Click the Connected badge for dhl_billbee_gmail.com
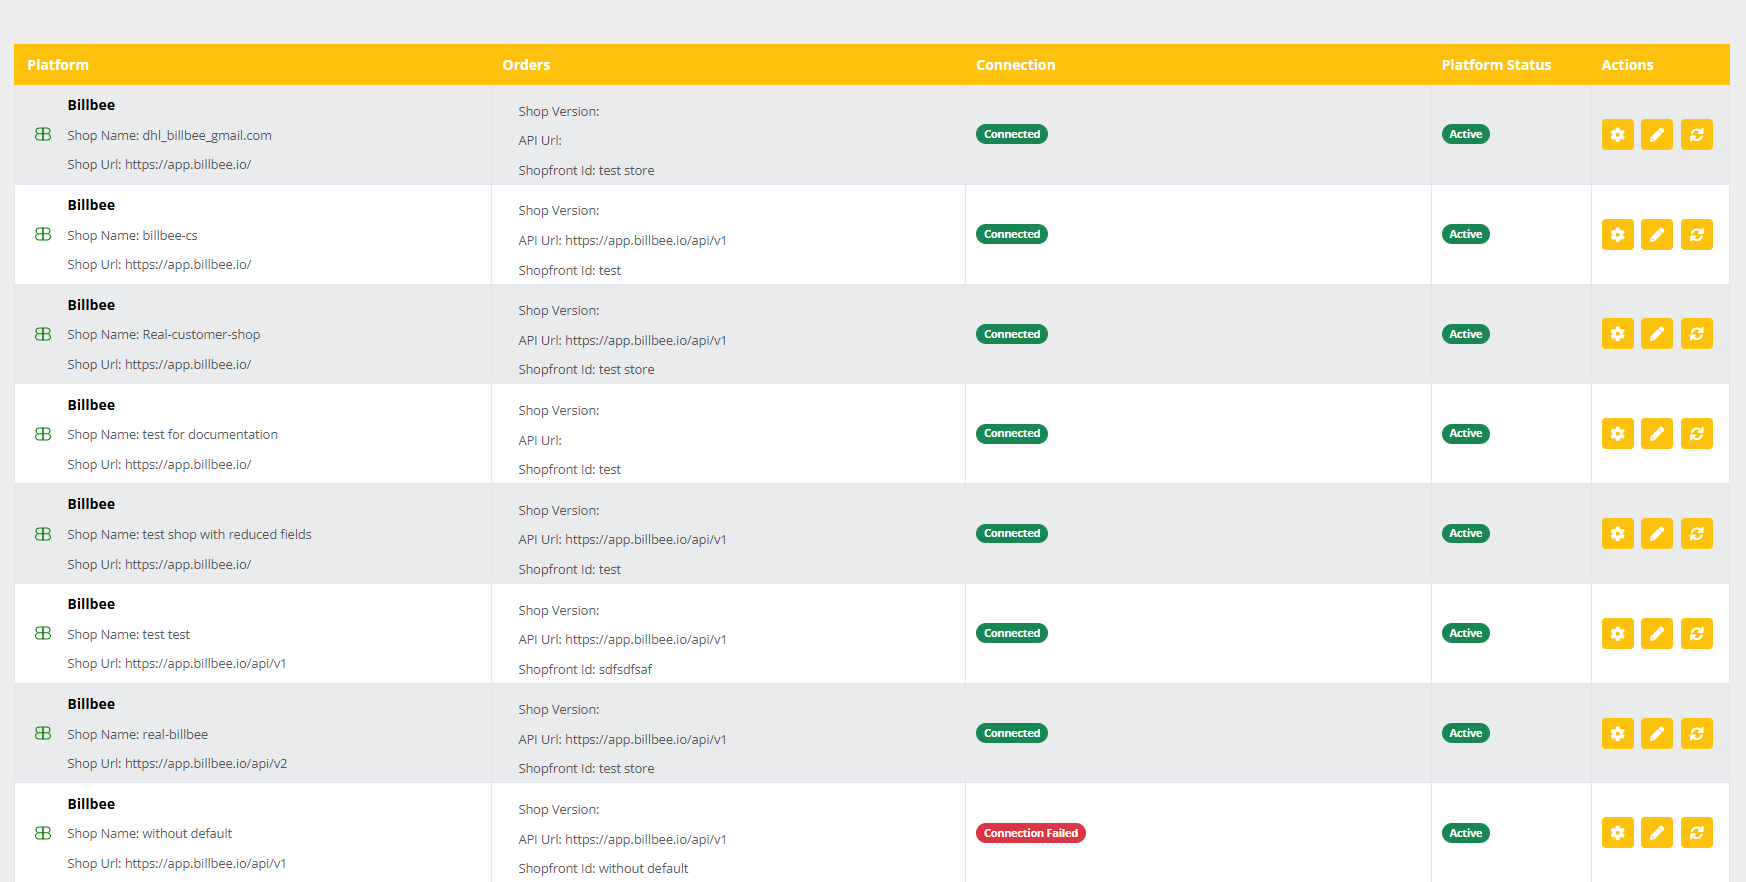The width and height of the screenshot is (1746, 882). 1012,134
